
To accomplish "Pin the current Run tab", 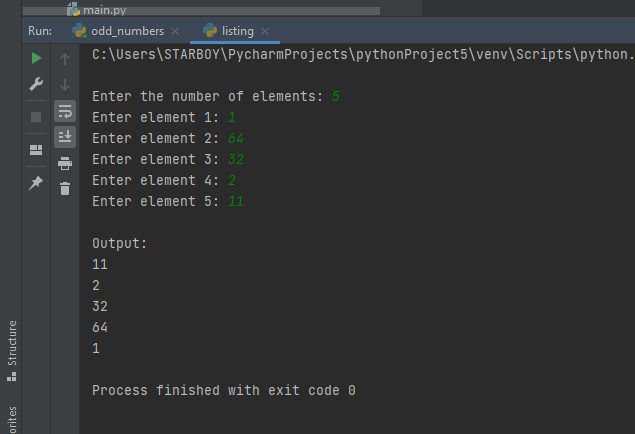I will tap(36, 183).
